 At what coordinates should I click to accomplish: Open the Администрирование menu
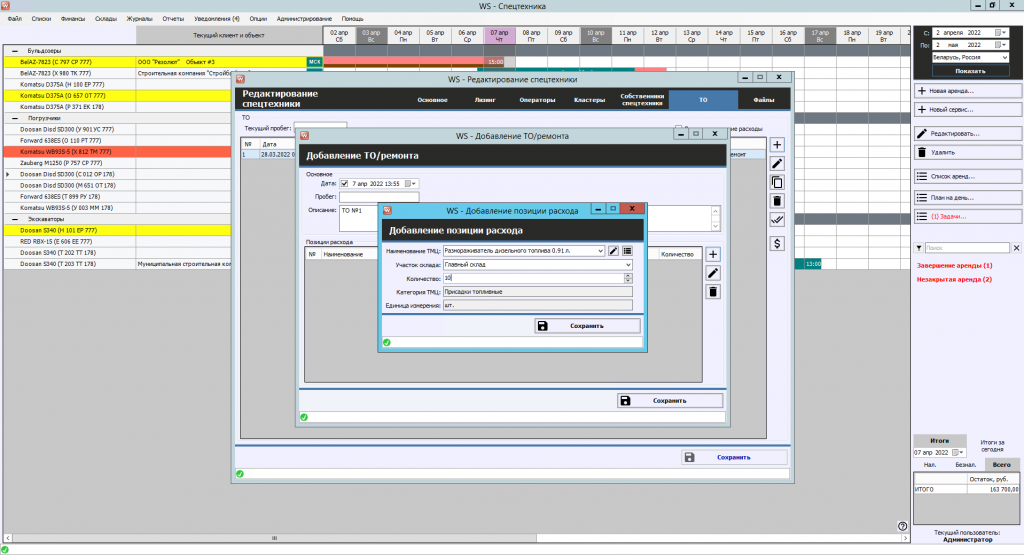click(304, 19)
